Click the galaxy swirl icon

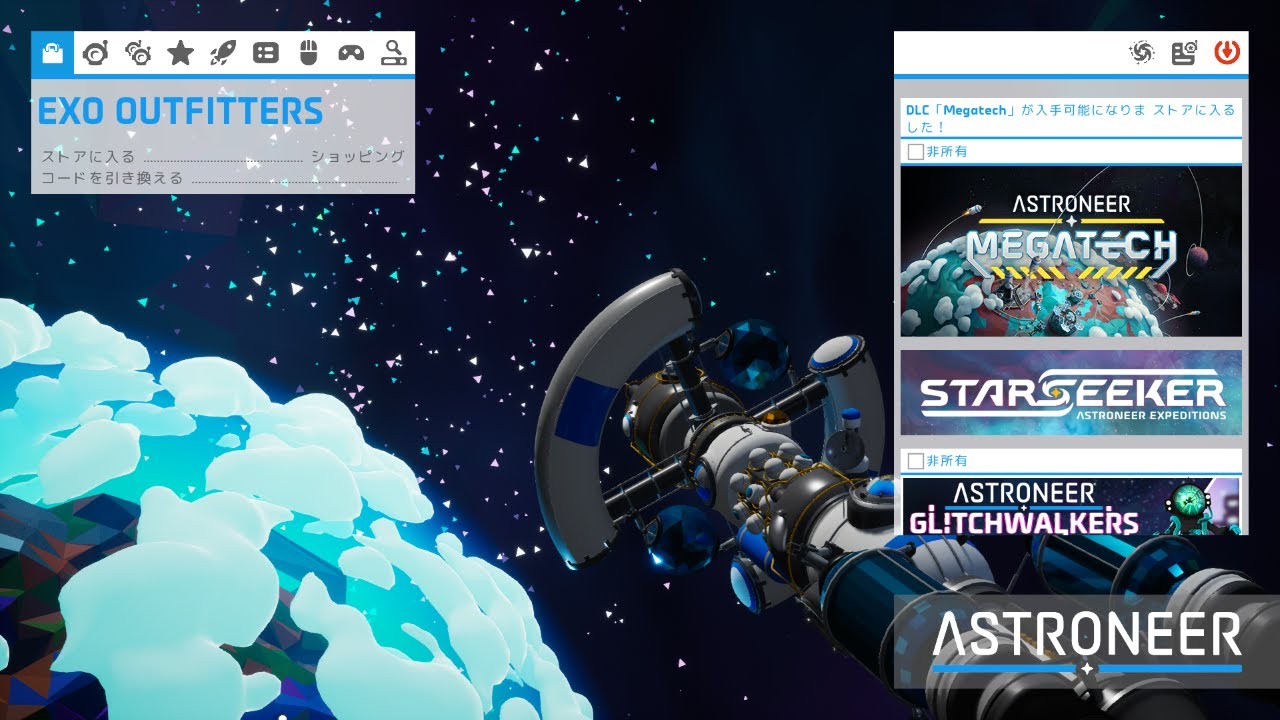(1141, 53)
